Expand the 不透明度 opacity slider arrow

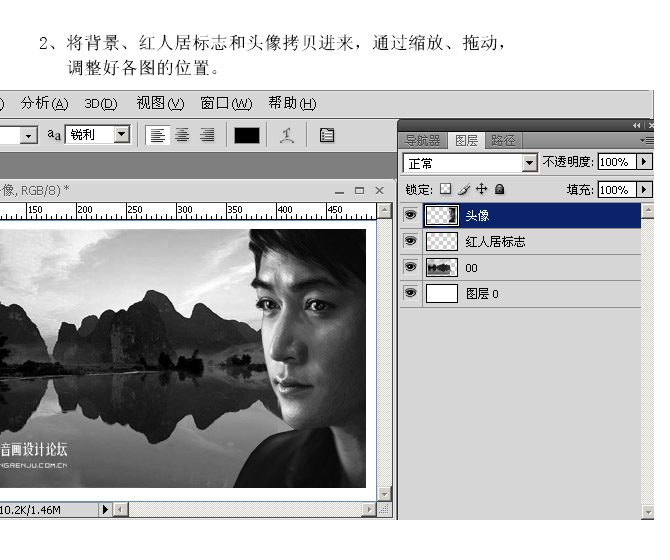[x=643, y=162]
